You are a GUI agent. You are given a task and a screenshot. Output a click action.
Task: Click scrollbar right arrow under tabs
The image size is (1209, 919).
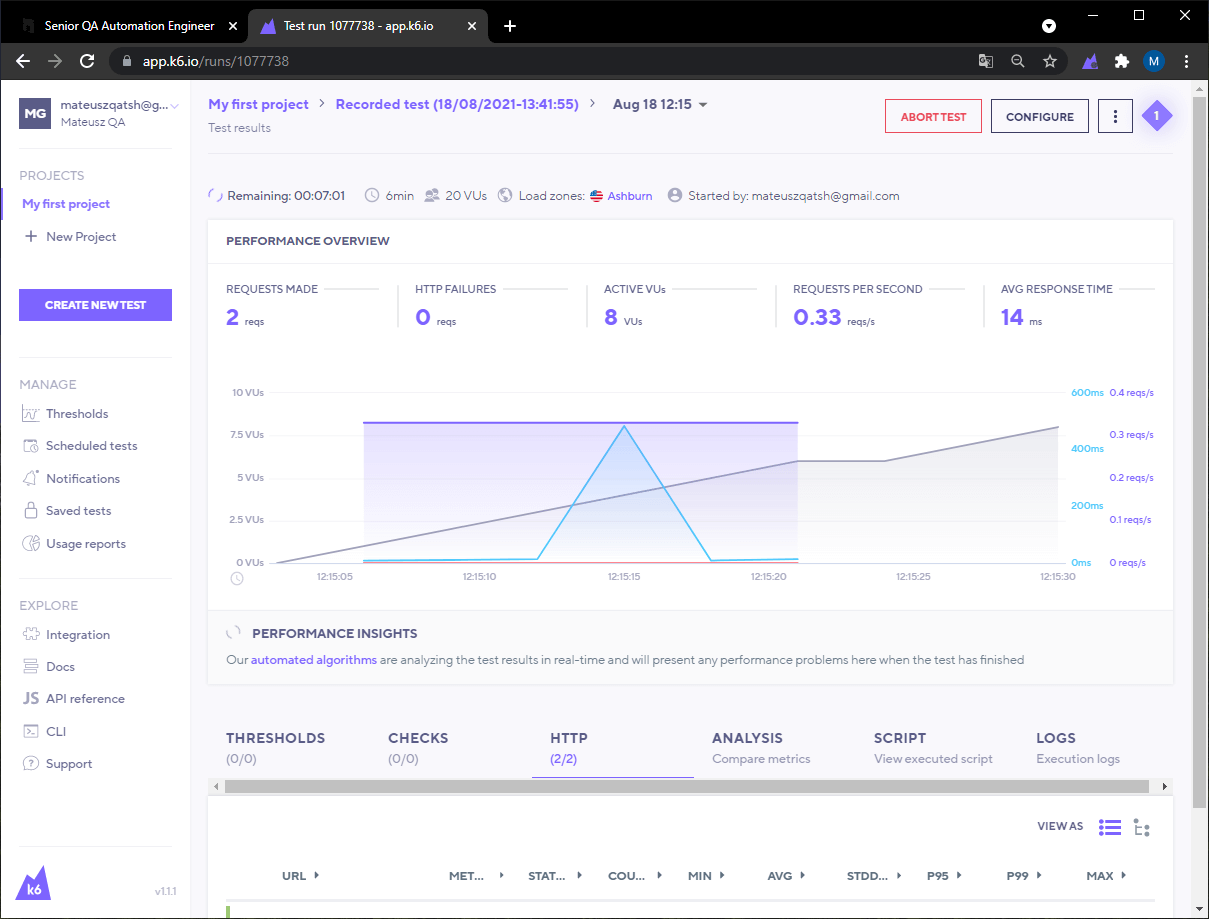click(1164, 787)
